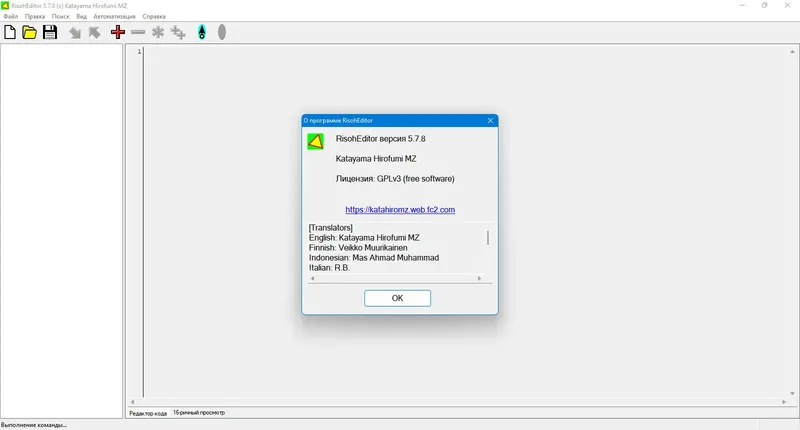
Task: Close the About RisohEditor dialog
Action: click(490, 120)
